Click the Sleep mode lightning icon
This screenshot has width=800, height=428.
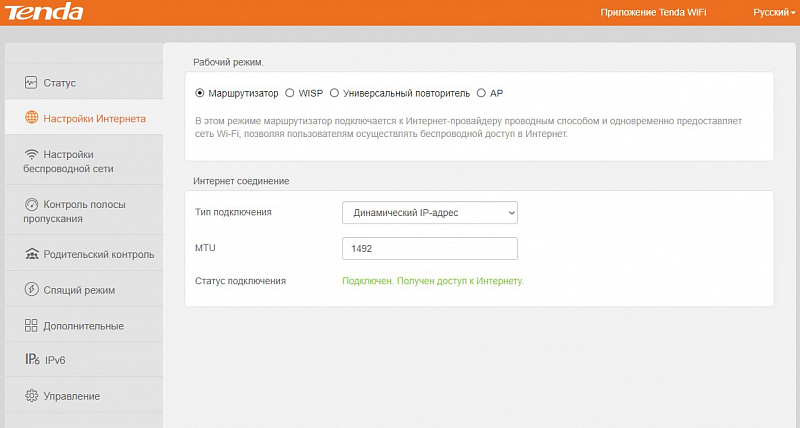tap(31, 290)
